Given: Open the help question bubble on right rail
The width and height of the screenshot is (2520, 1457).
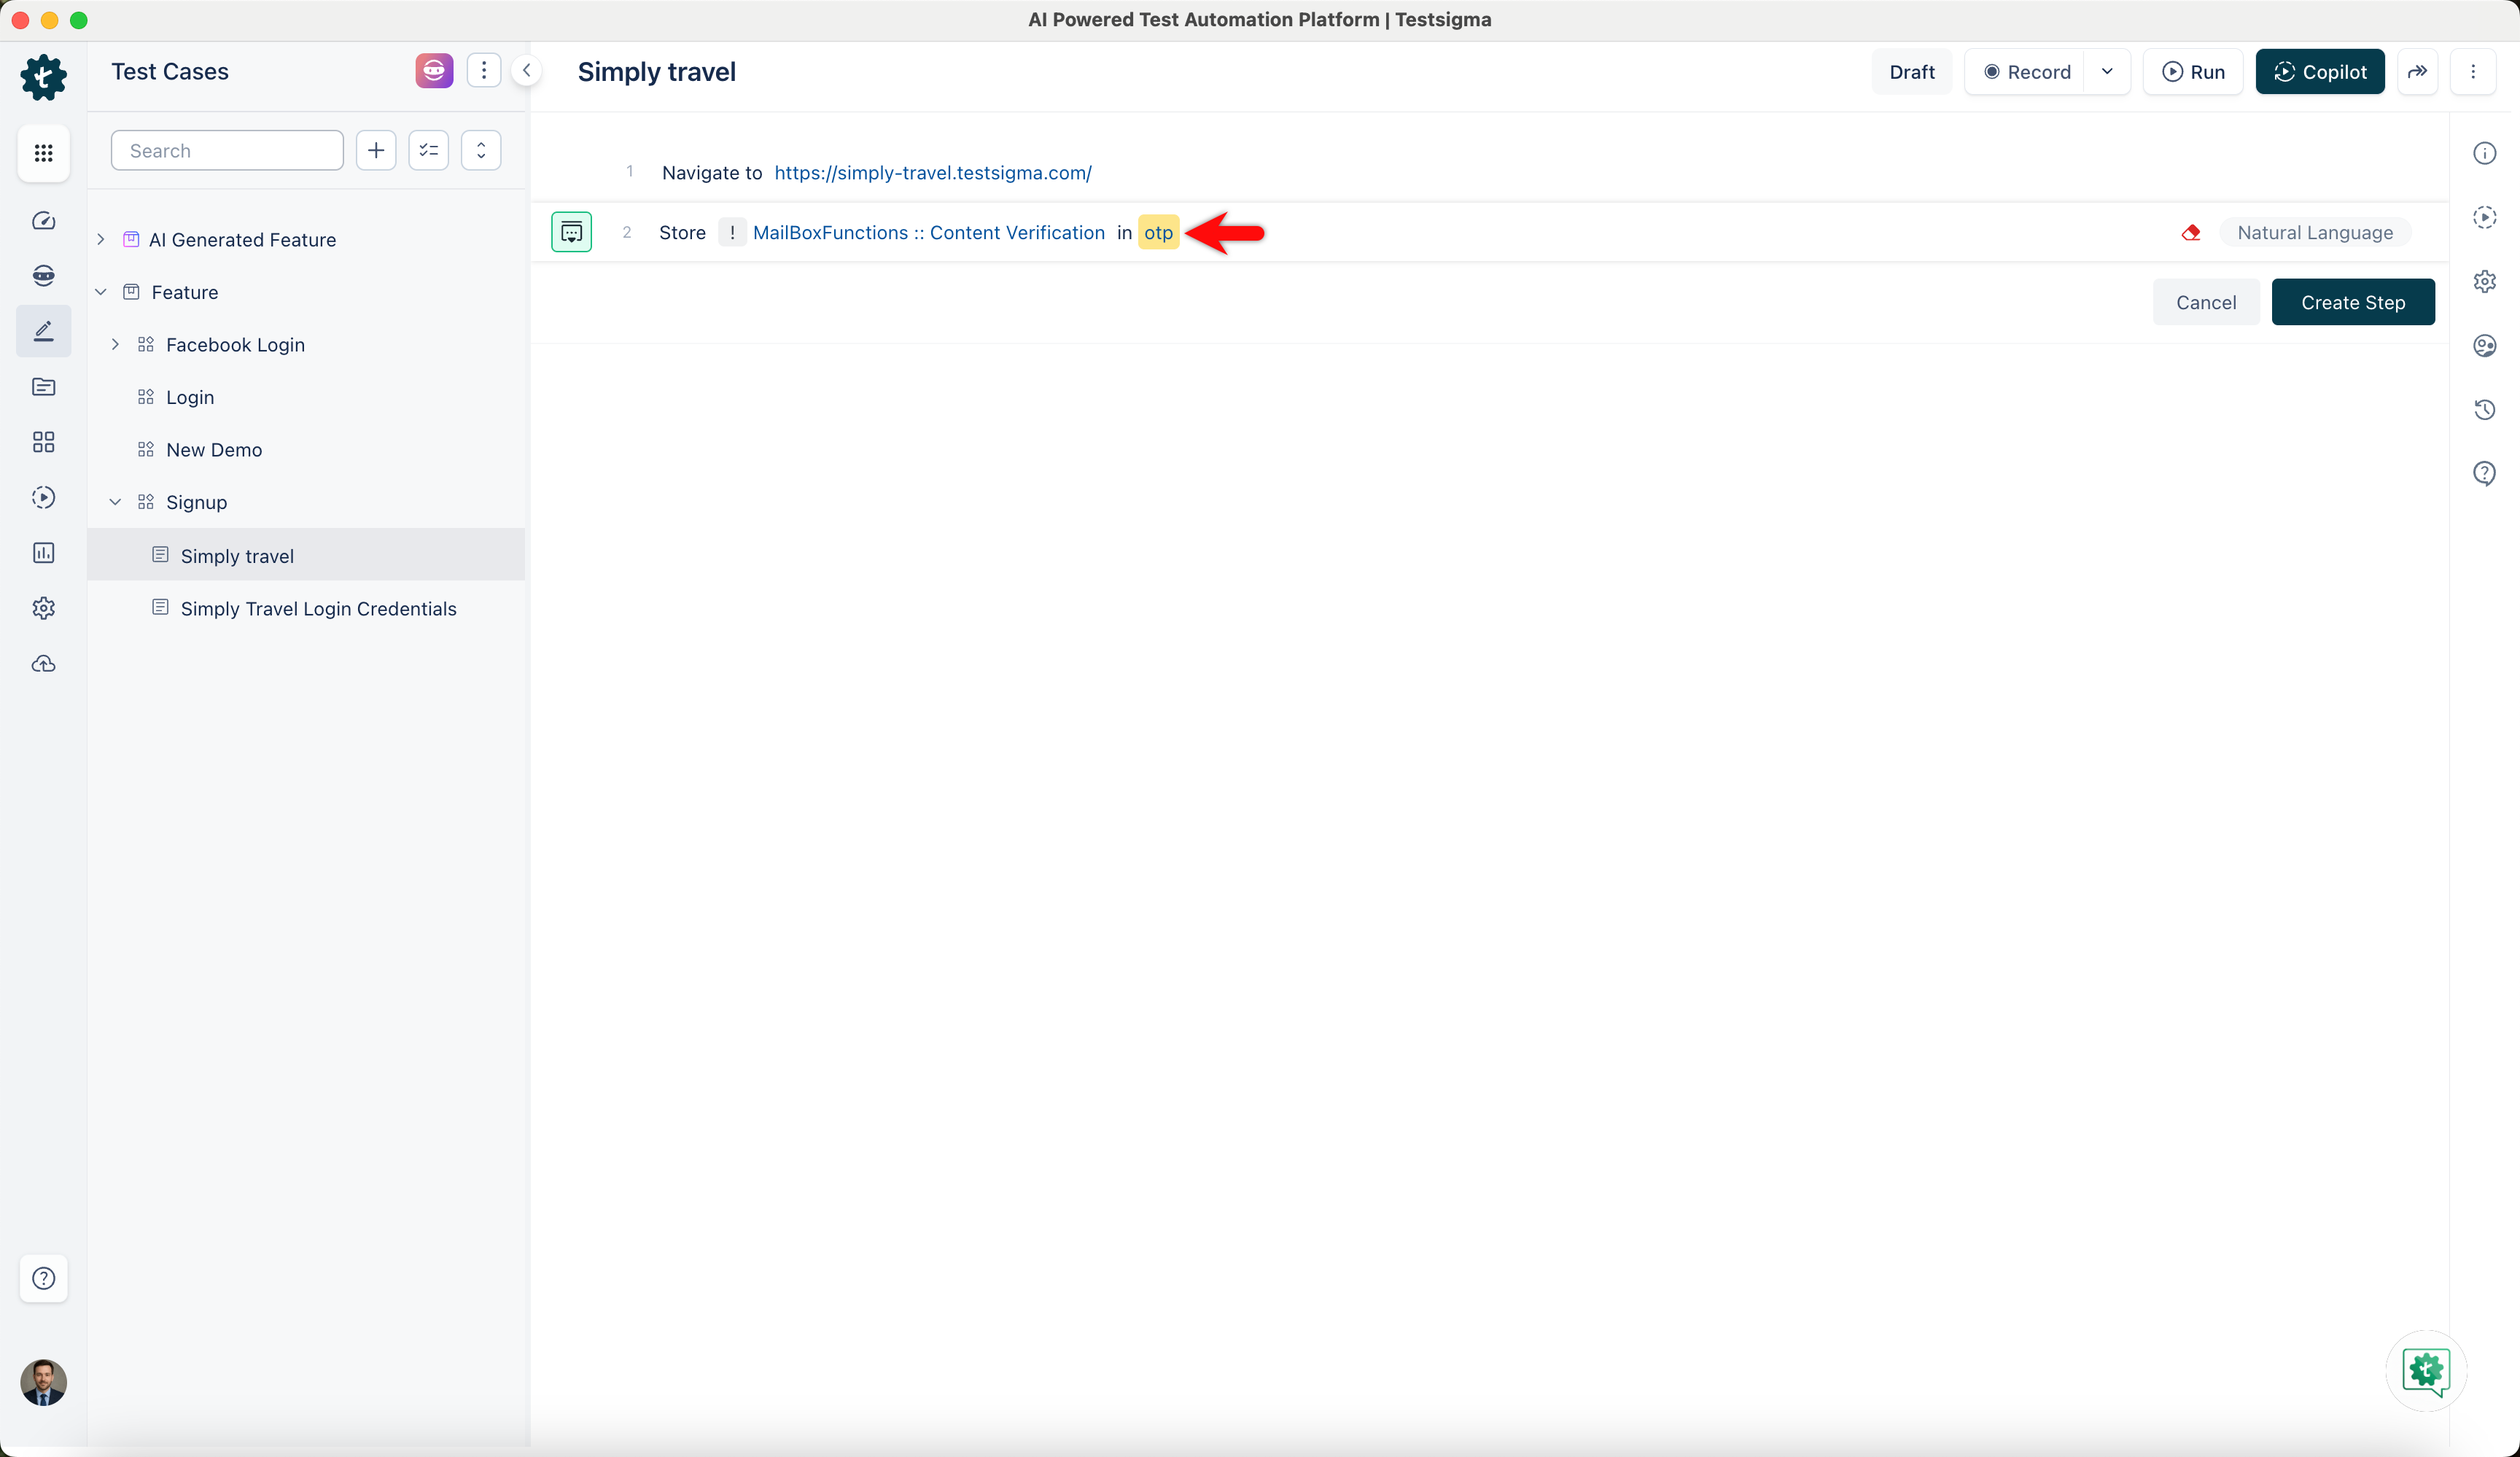Looking at the screenshot, I should (2485, 473).
